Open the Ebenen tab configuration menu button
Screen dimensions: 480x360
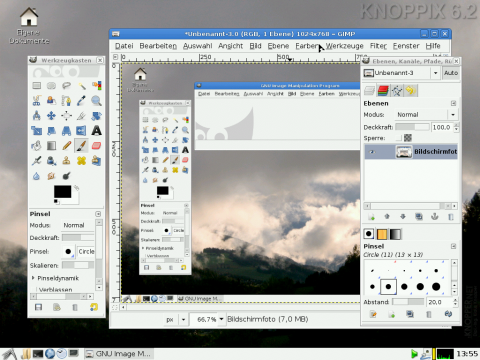click(453, 103)
